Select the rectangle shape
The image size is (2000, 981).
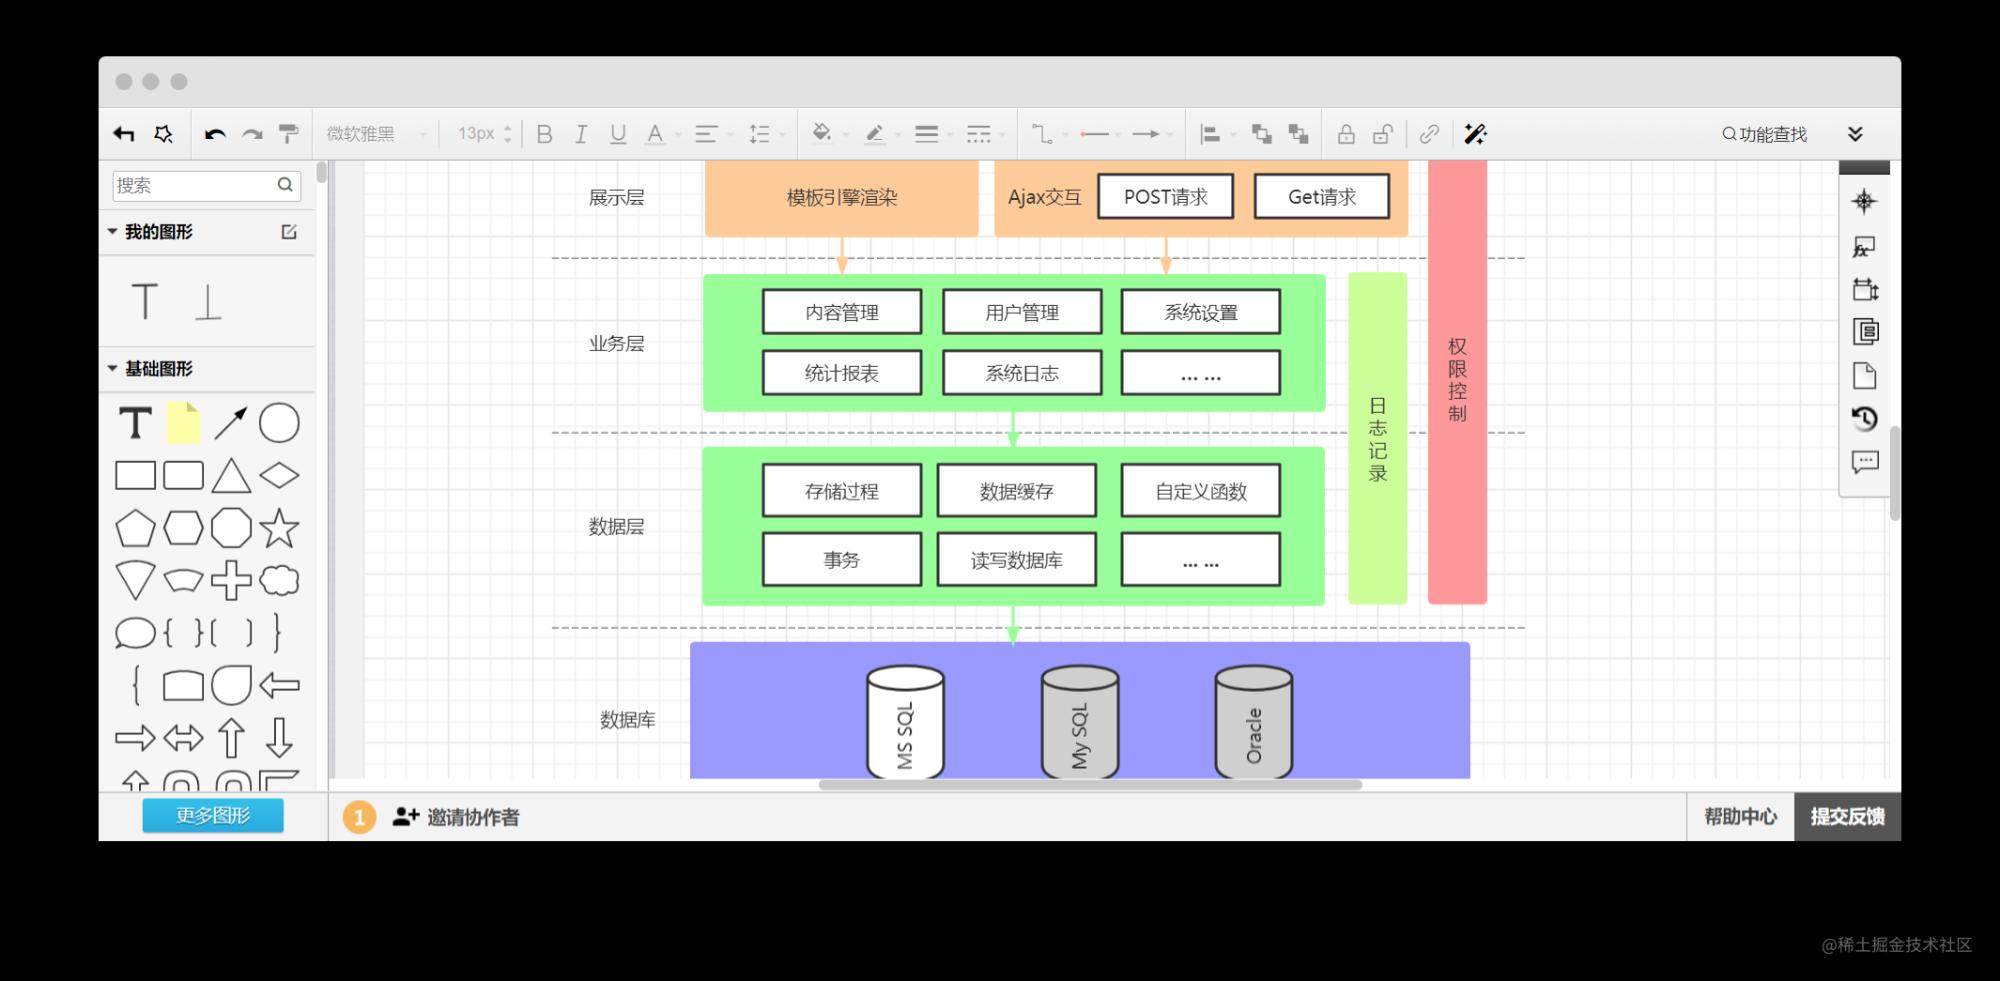(x=135, y=475)
